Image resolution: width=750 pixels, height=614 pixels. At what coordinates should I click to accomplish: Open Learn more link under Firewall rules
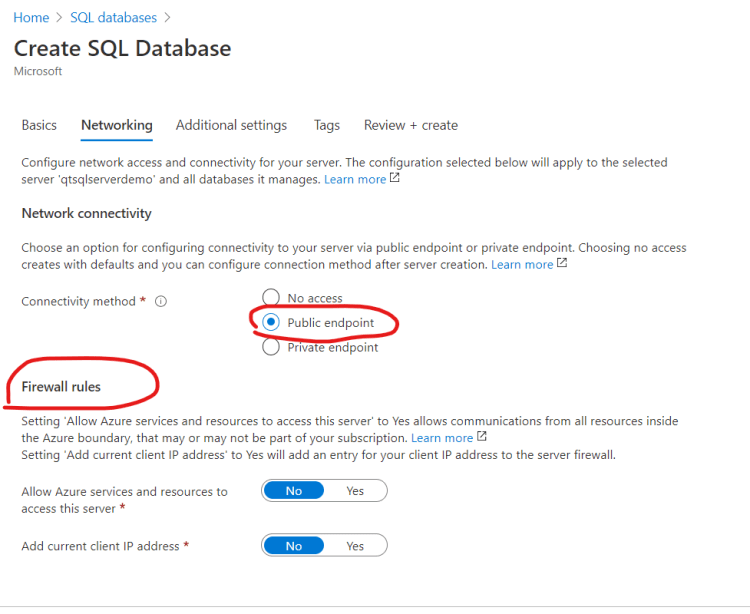442,438
